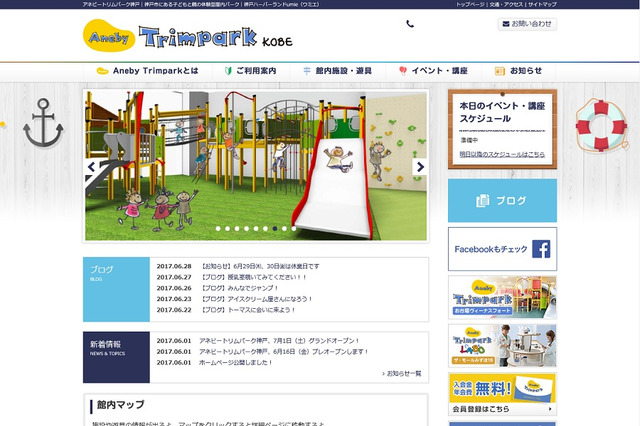Open the 交通・アクセス link
This screenshot has width=640, height=426.
tap(506, 4)
